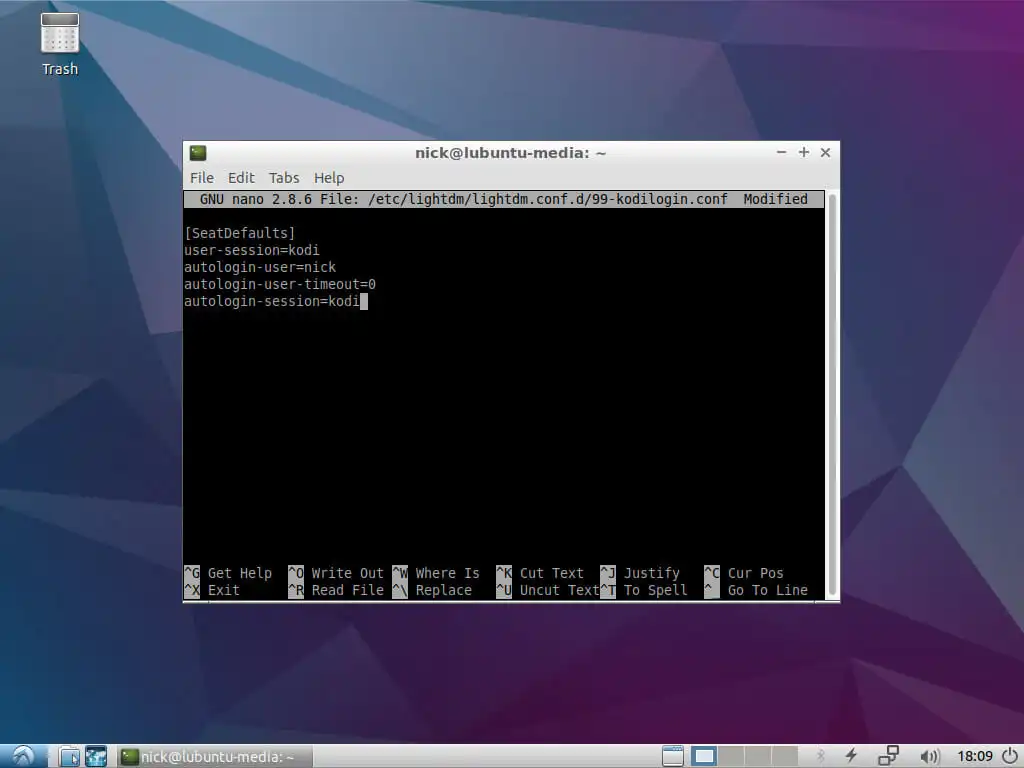
Task: Select nick@lubuntu-media taskbar window button
Action: pyautogui.click(x=215, y=756)
